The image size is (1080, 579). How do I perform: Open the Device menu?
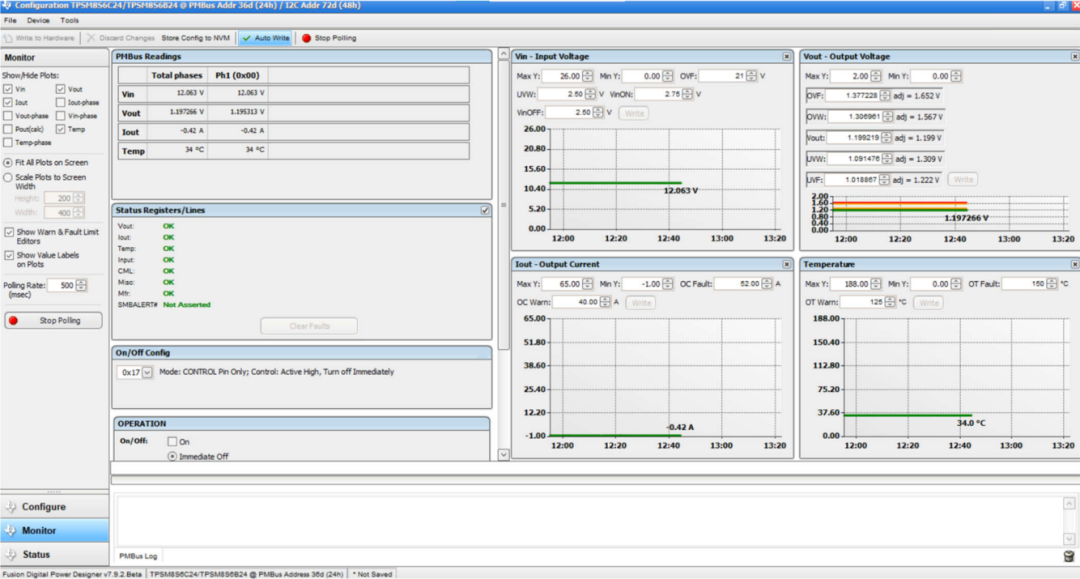click(x=38, y=20)
